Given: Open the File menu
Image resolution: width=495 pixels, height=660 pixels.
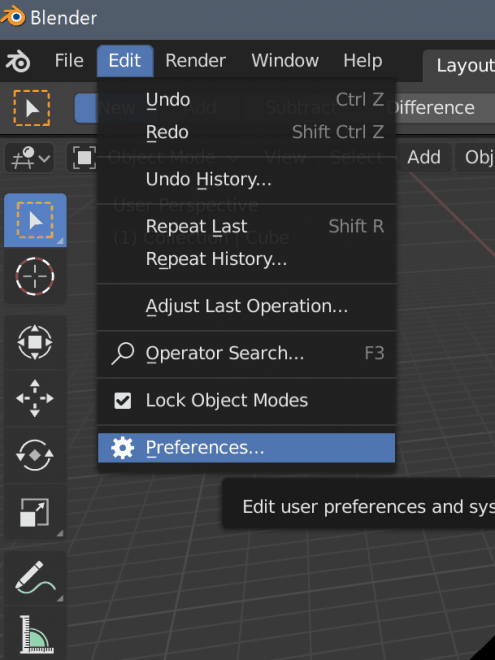Looking at the screenshot, I should coord(69,61).
